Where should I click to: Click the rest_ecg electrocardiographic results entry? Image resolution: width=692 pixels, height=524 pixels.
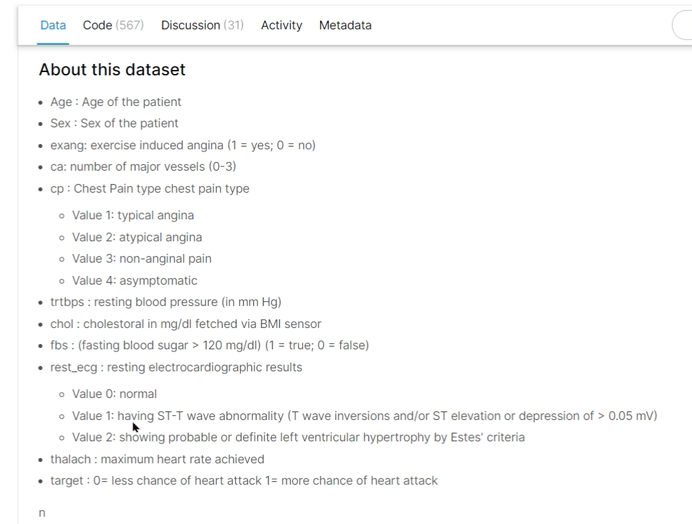coord(176,367)
